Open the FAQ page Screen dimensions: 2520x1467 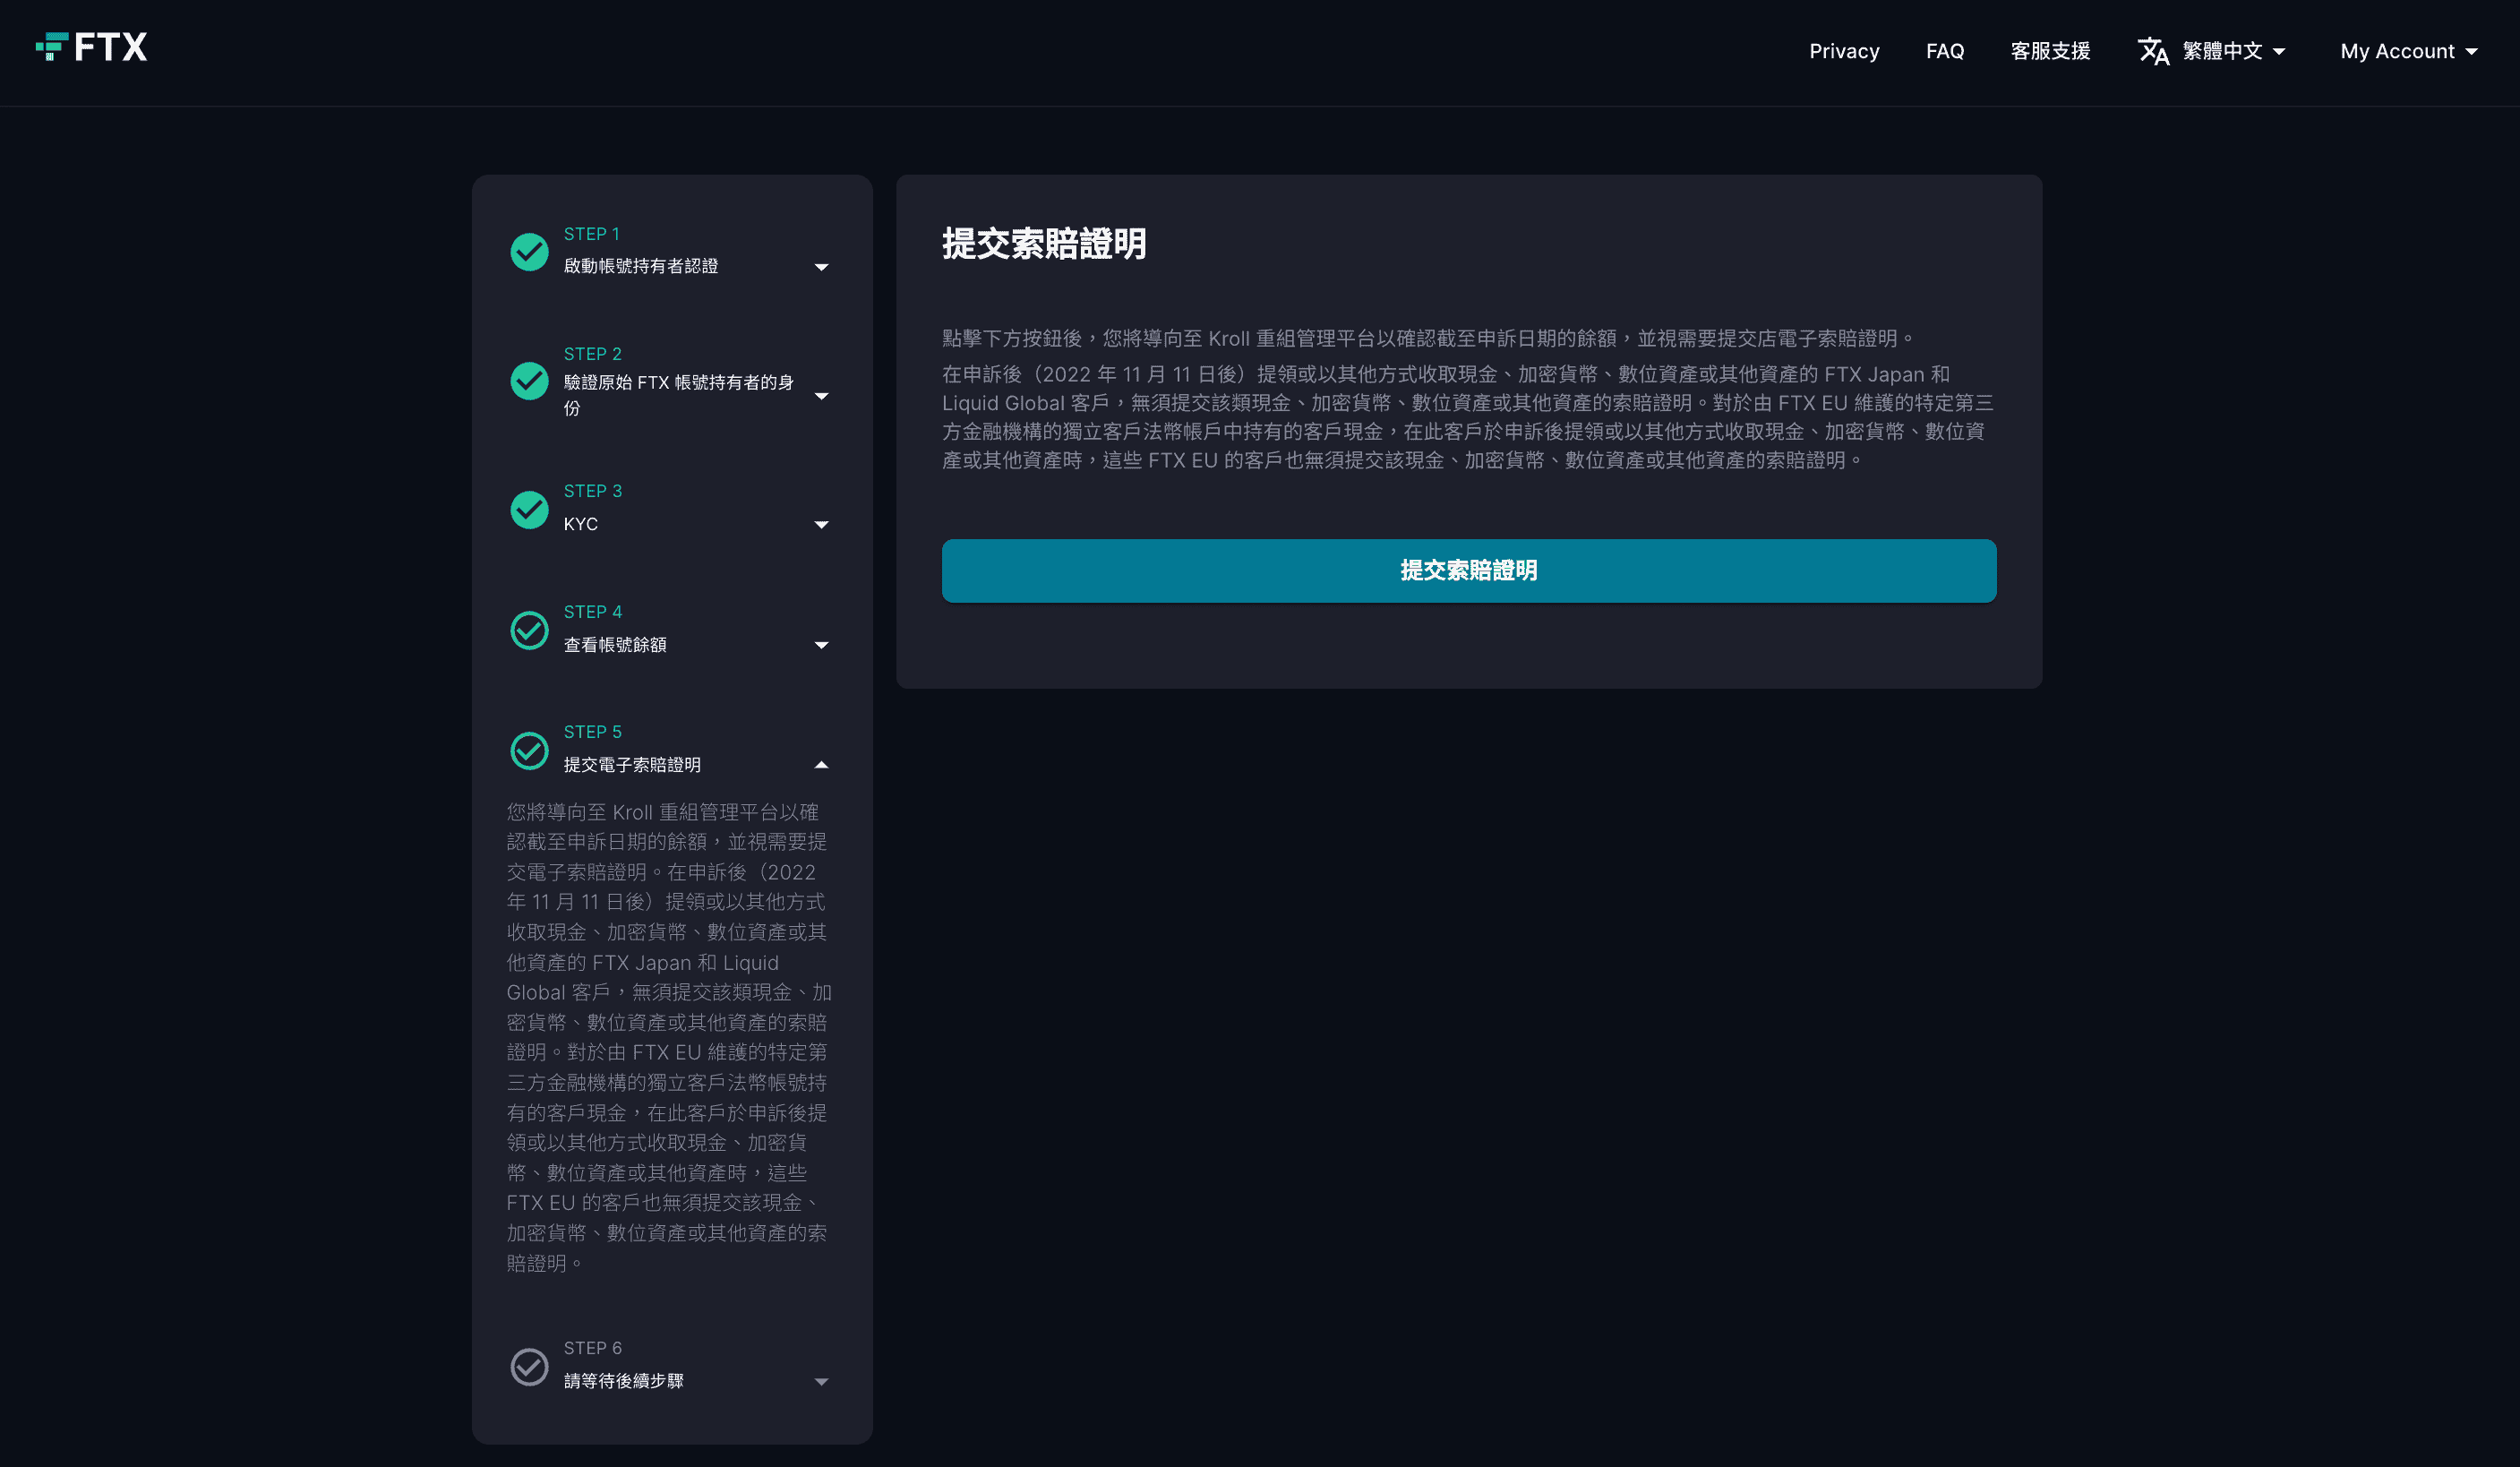[x=1944, y=51]
